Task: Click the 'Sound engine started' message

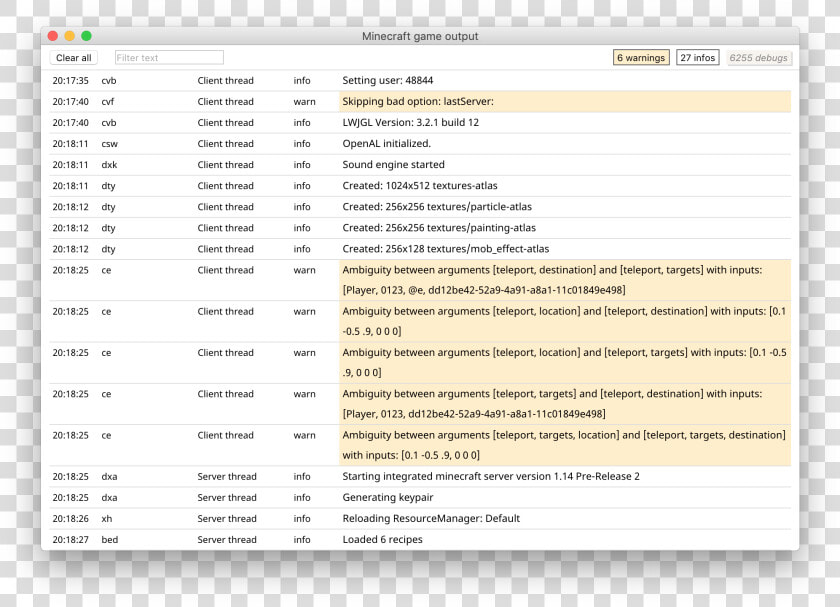Action: click(393, 164)
